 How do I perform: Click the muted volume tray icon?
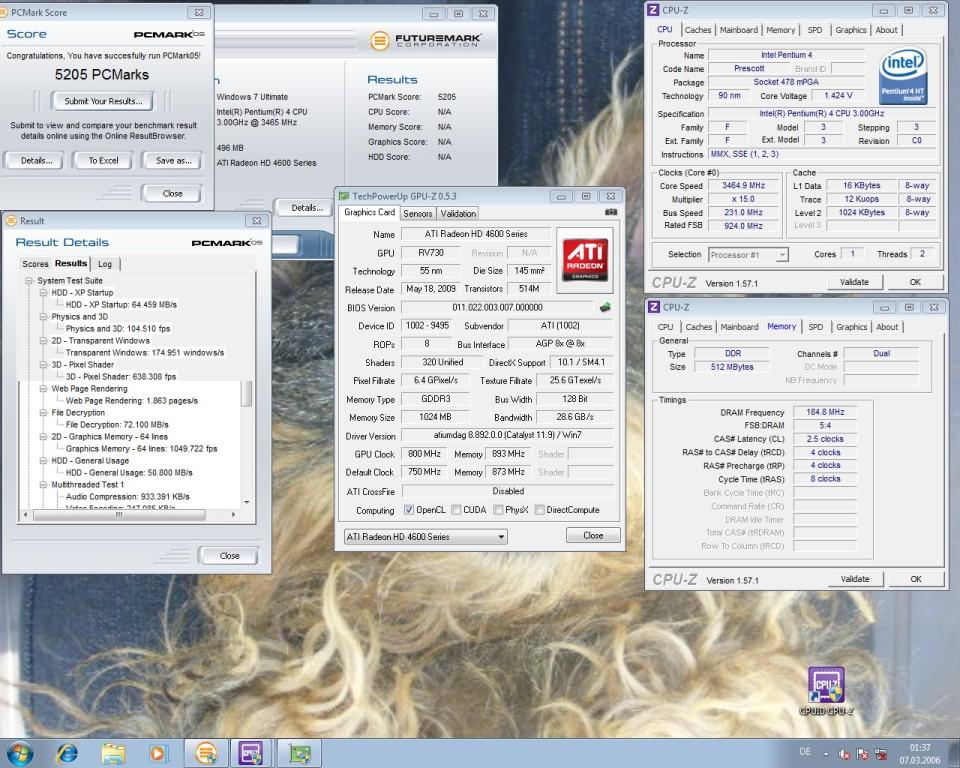click(x=844, y=754)
